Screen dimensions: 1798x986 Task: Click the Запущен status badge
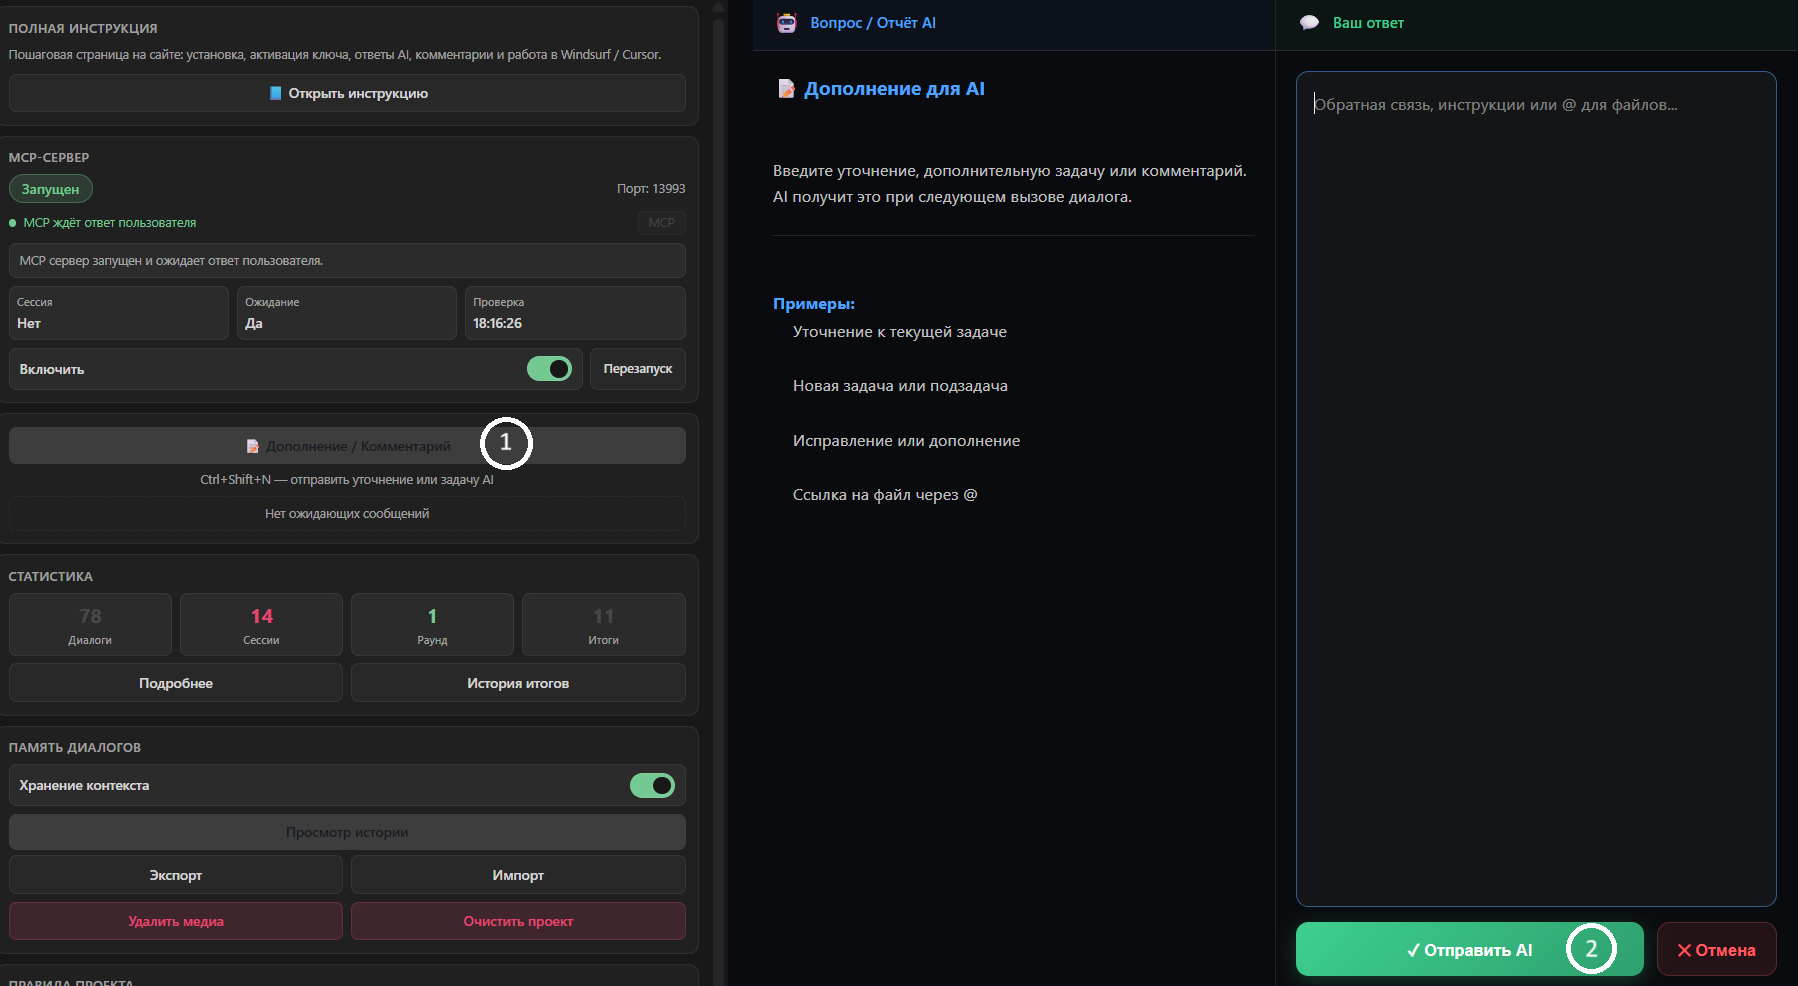point(51,189)
